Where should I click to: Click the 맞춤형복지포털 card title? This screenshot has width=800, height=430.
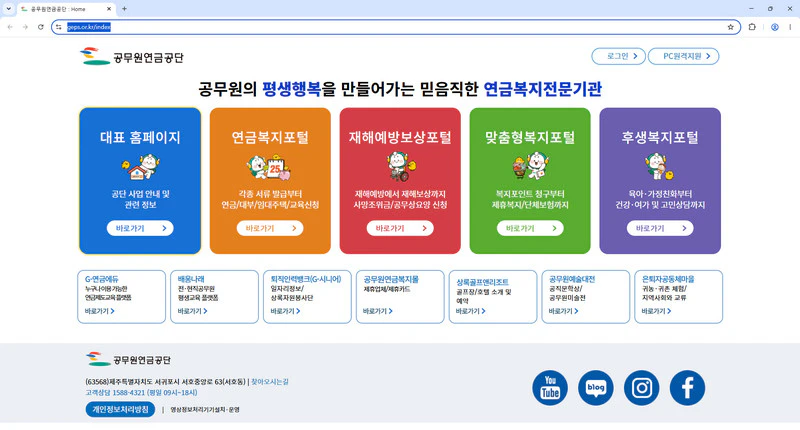click(x=530, y=137)
